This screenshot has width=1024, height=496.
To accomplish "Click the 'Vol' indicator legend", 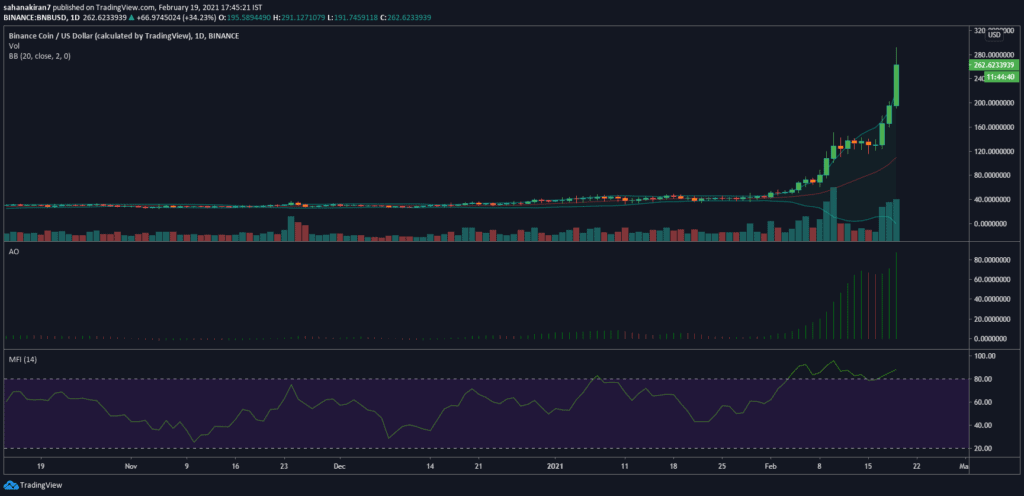I will [13, 46].
